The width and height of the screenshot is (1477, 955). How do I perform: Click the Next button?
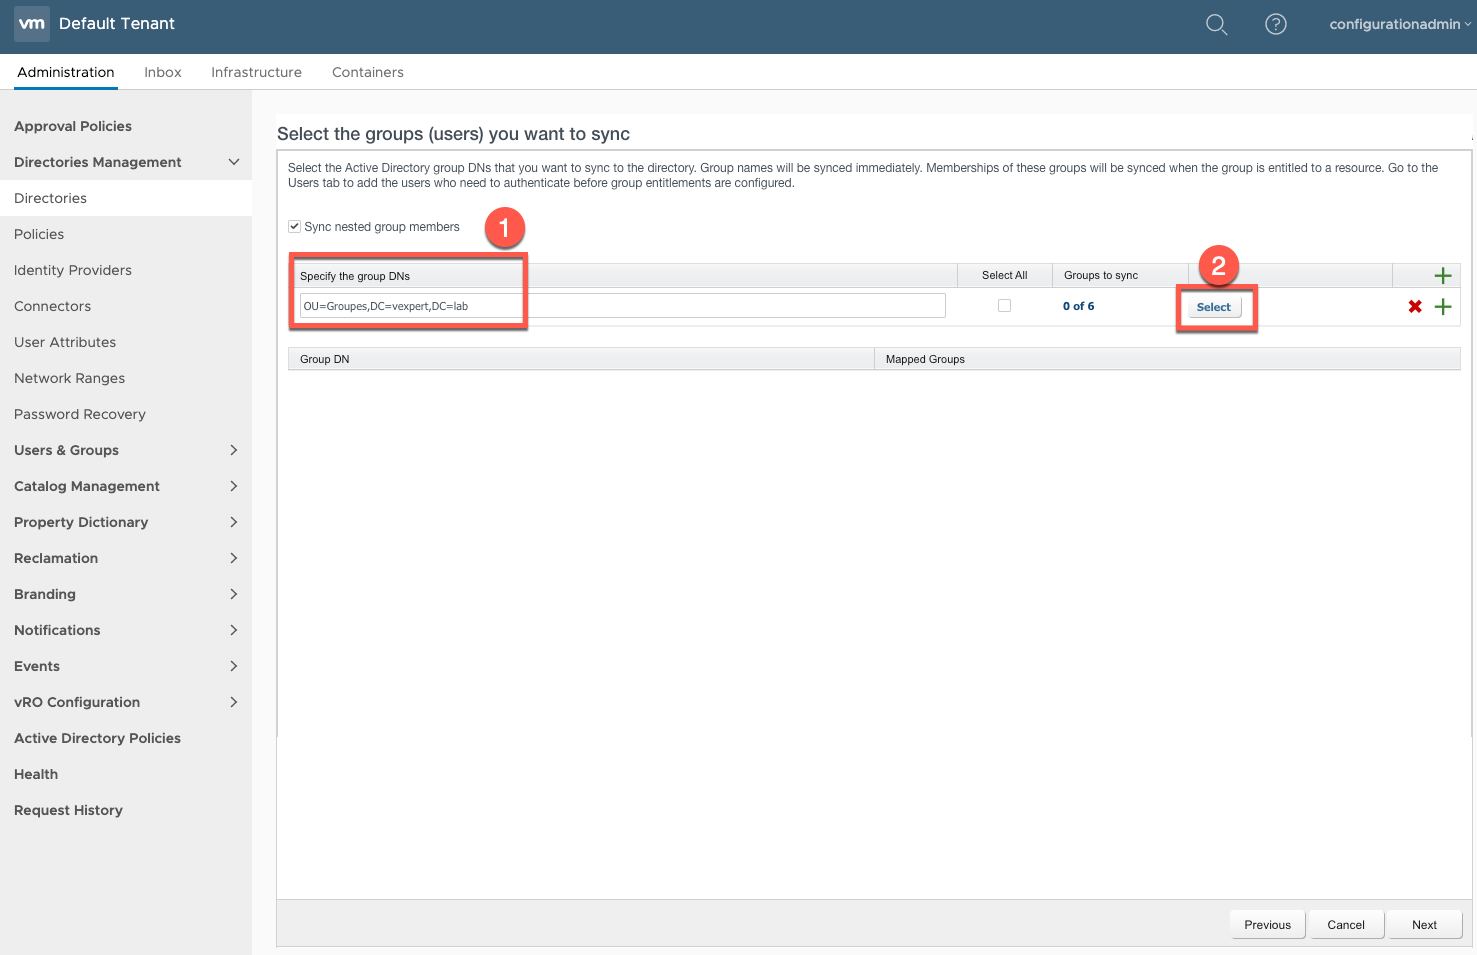point(1424,925)
